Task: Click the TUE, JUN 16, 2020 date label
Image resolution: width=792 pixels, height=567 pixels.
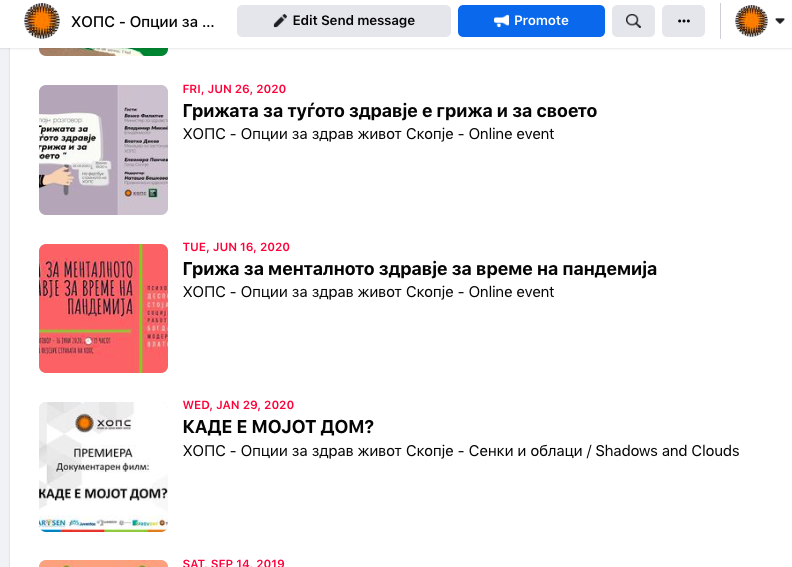Action: (236, 247)
